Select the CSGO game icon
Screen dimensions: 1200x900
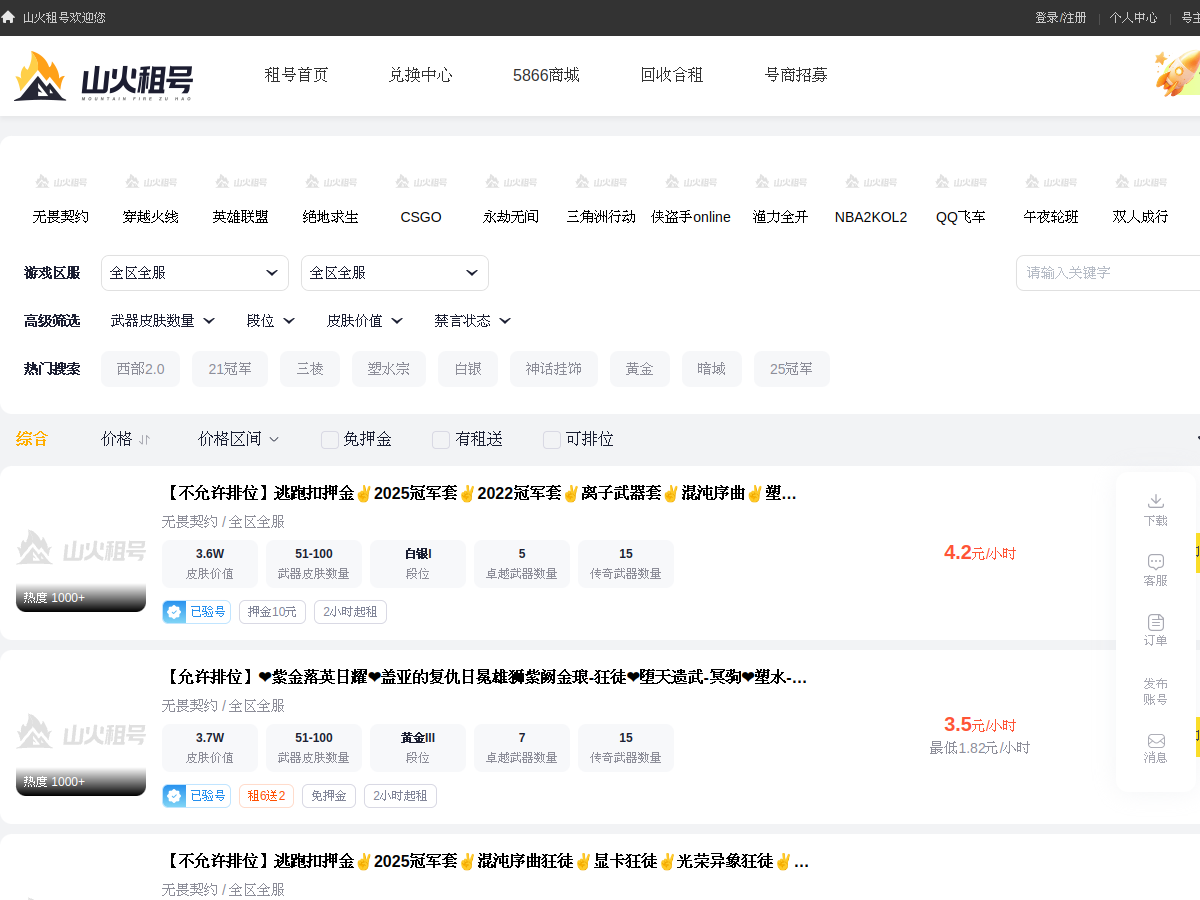point(421,182)
